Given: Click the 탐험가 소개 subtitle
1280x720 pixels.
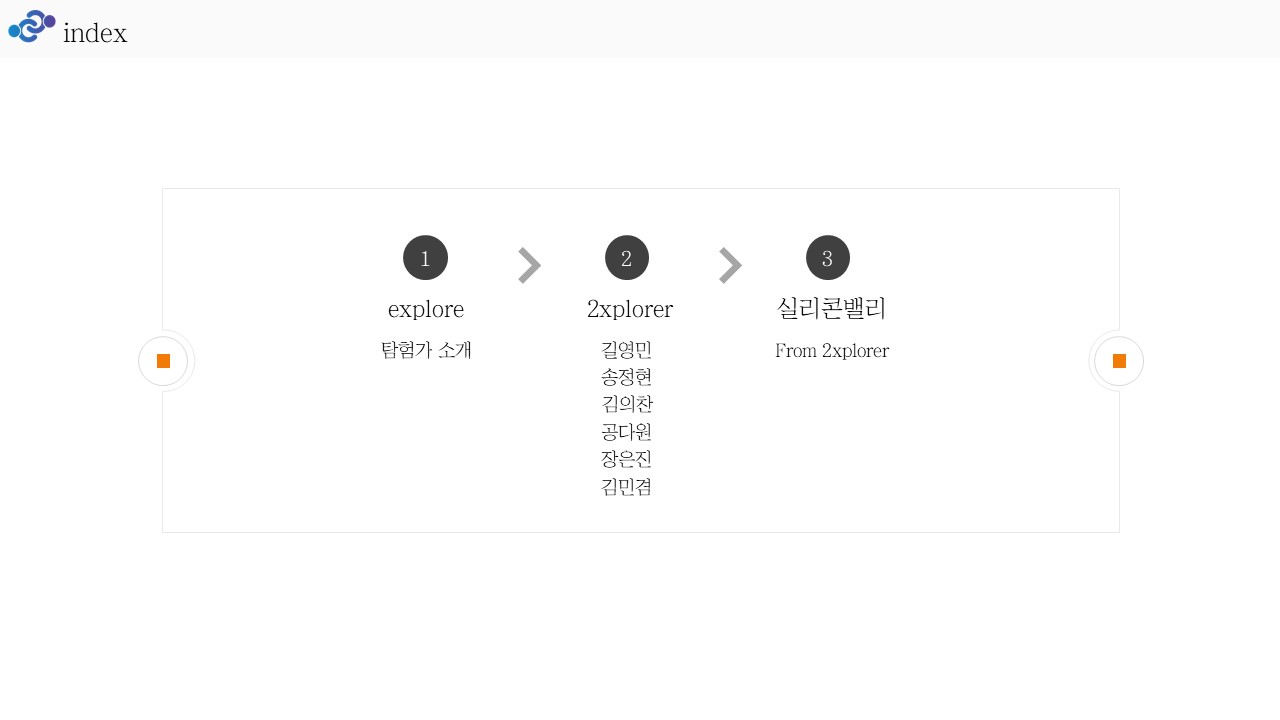Looking at the screenshot, I should (x=426, y=350).
